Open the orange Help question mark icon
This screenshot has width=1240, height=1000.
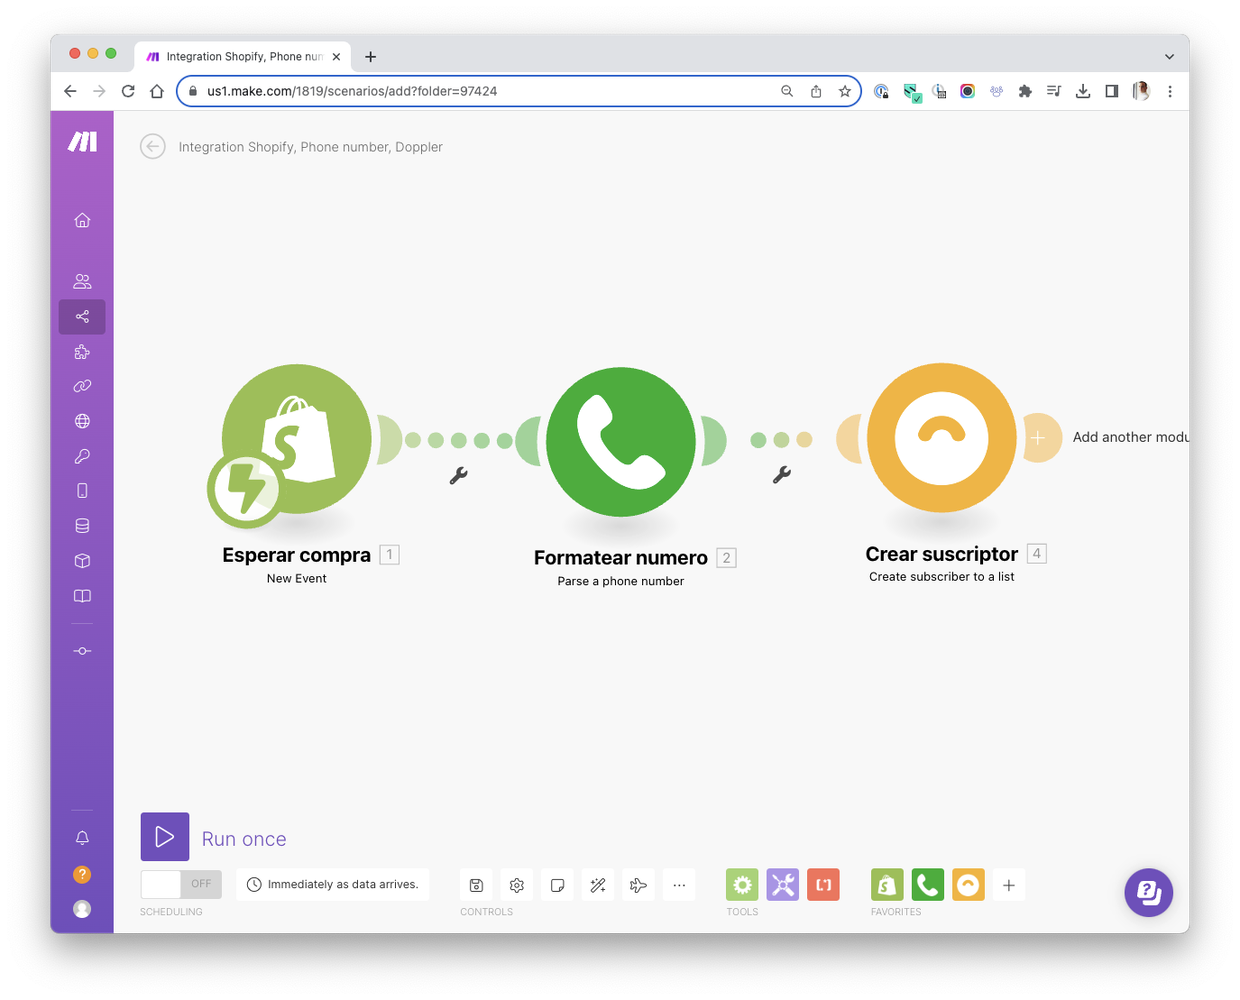pos(82,874)
